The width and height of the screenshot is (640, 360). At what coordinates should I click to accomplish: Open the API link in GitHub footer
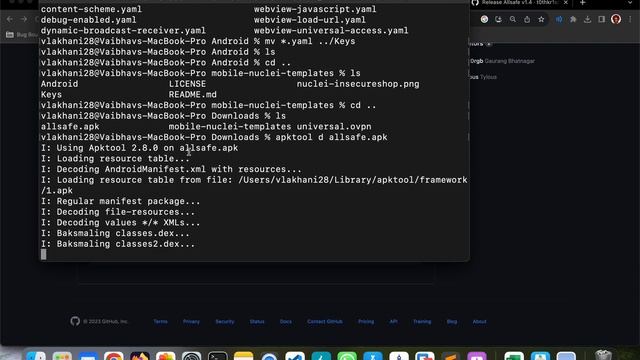(393, 322)
